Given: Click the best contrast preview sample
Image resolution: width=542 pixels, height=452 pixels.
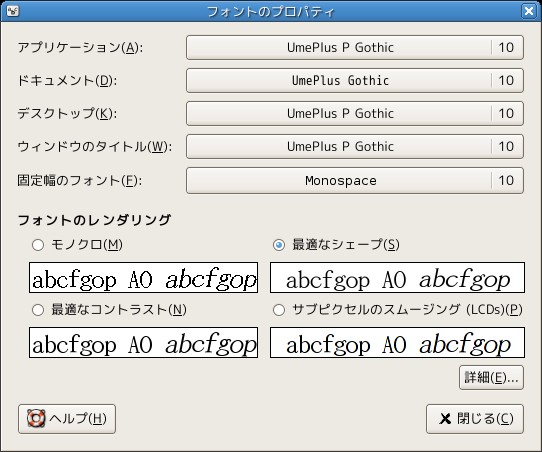Looking at the screenshot, I should (143, 342).
